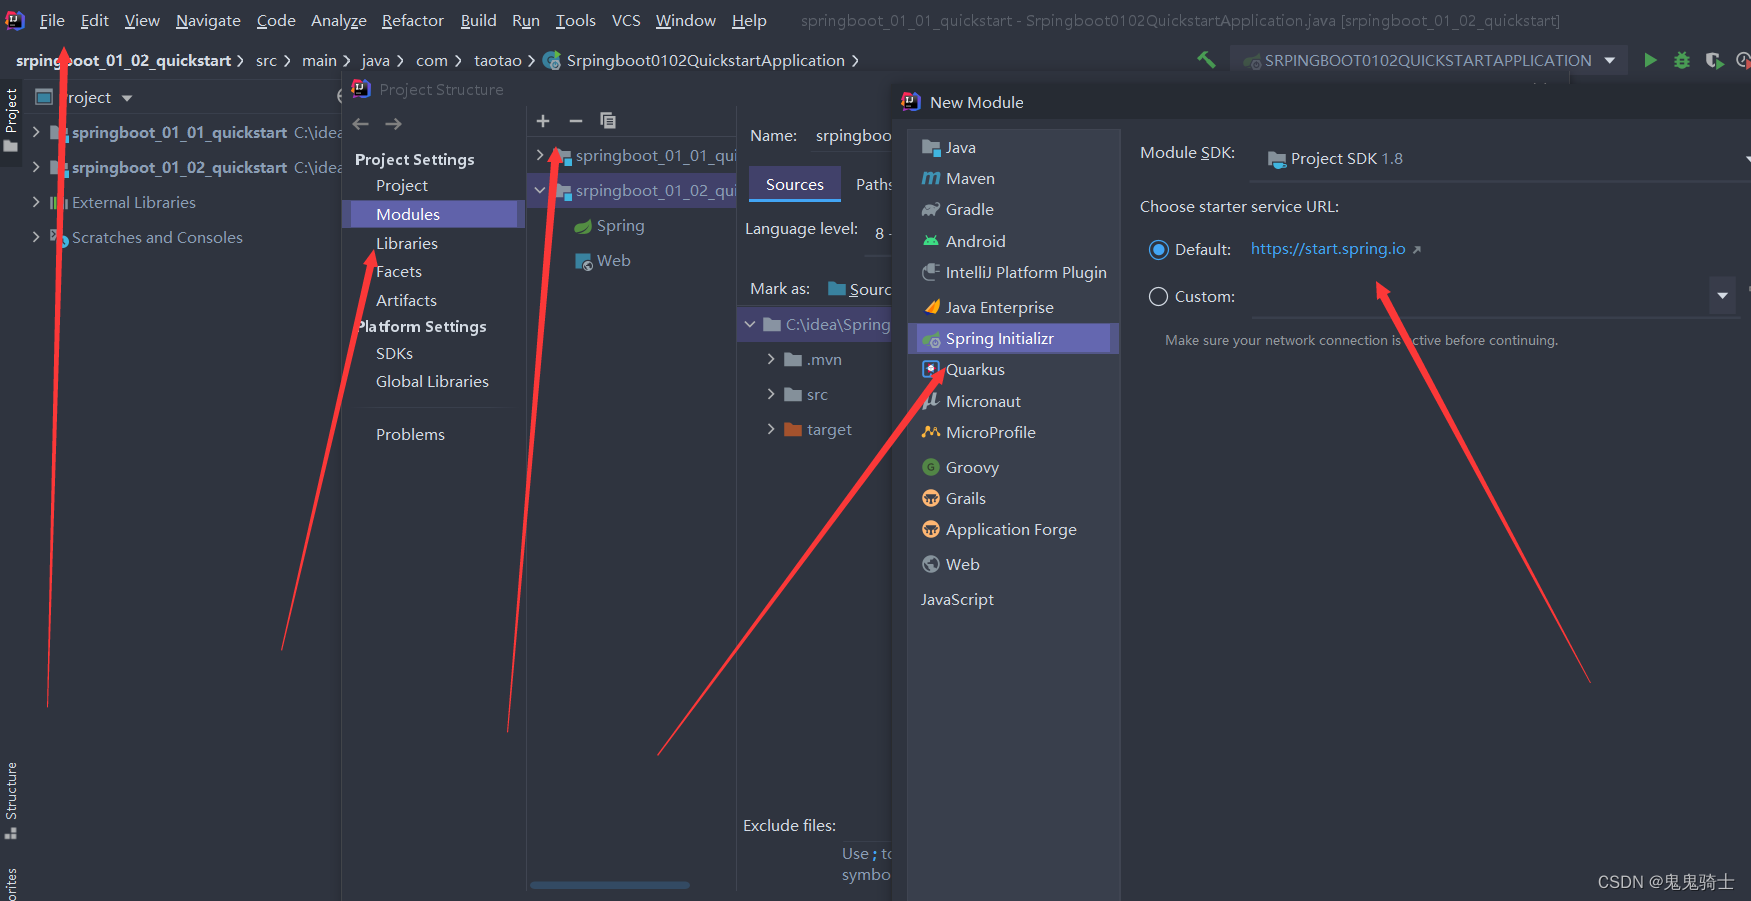Remove selected module with minus icon
The image size is (1751, 901).
(576, 121)
